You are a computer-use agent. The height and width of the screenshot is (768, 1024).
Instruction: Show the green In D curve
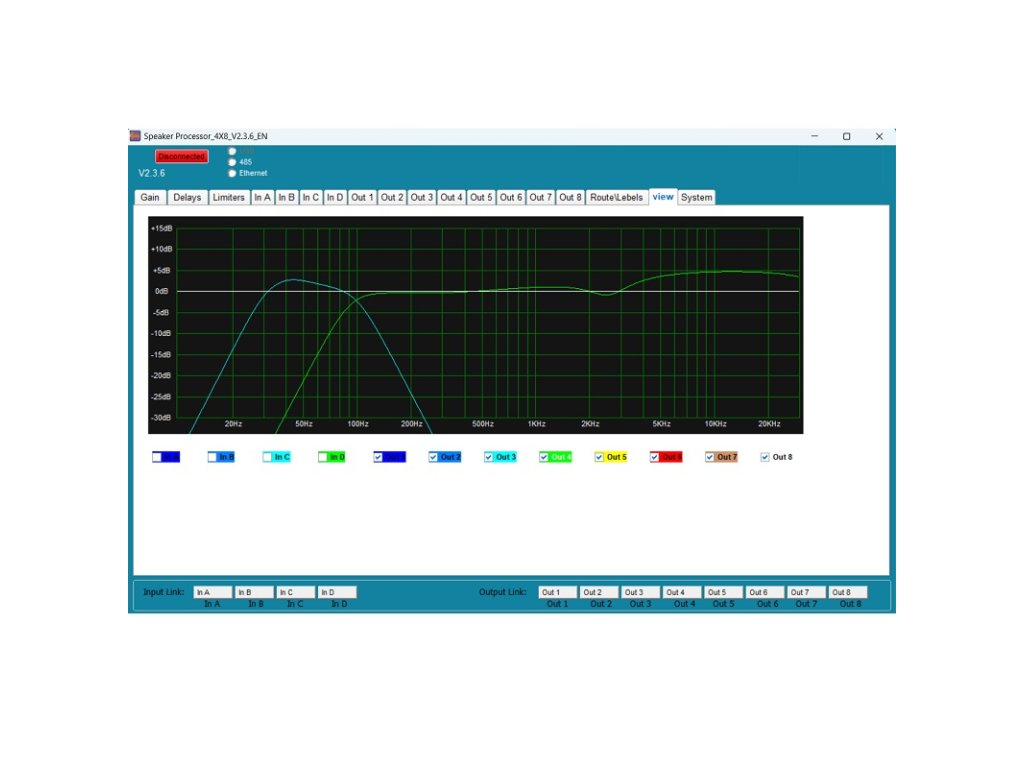click(323, 457)
